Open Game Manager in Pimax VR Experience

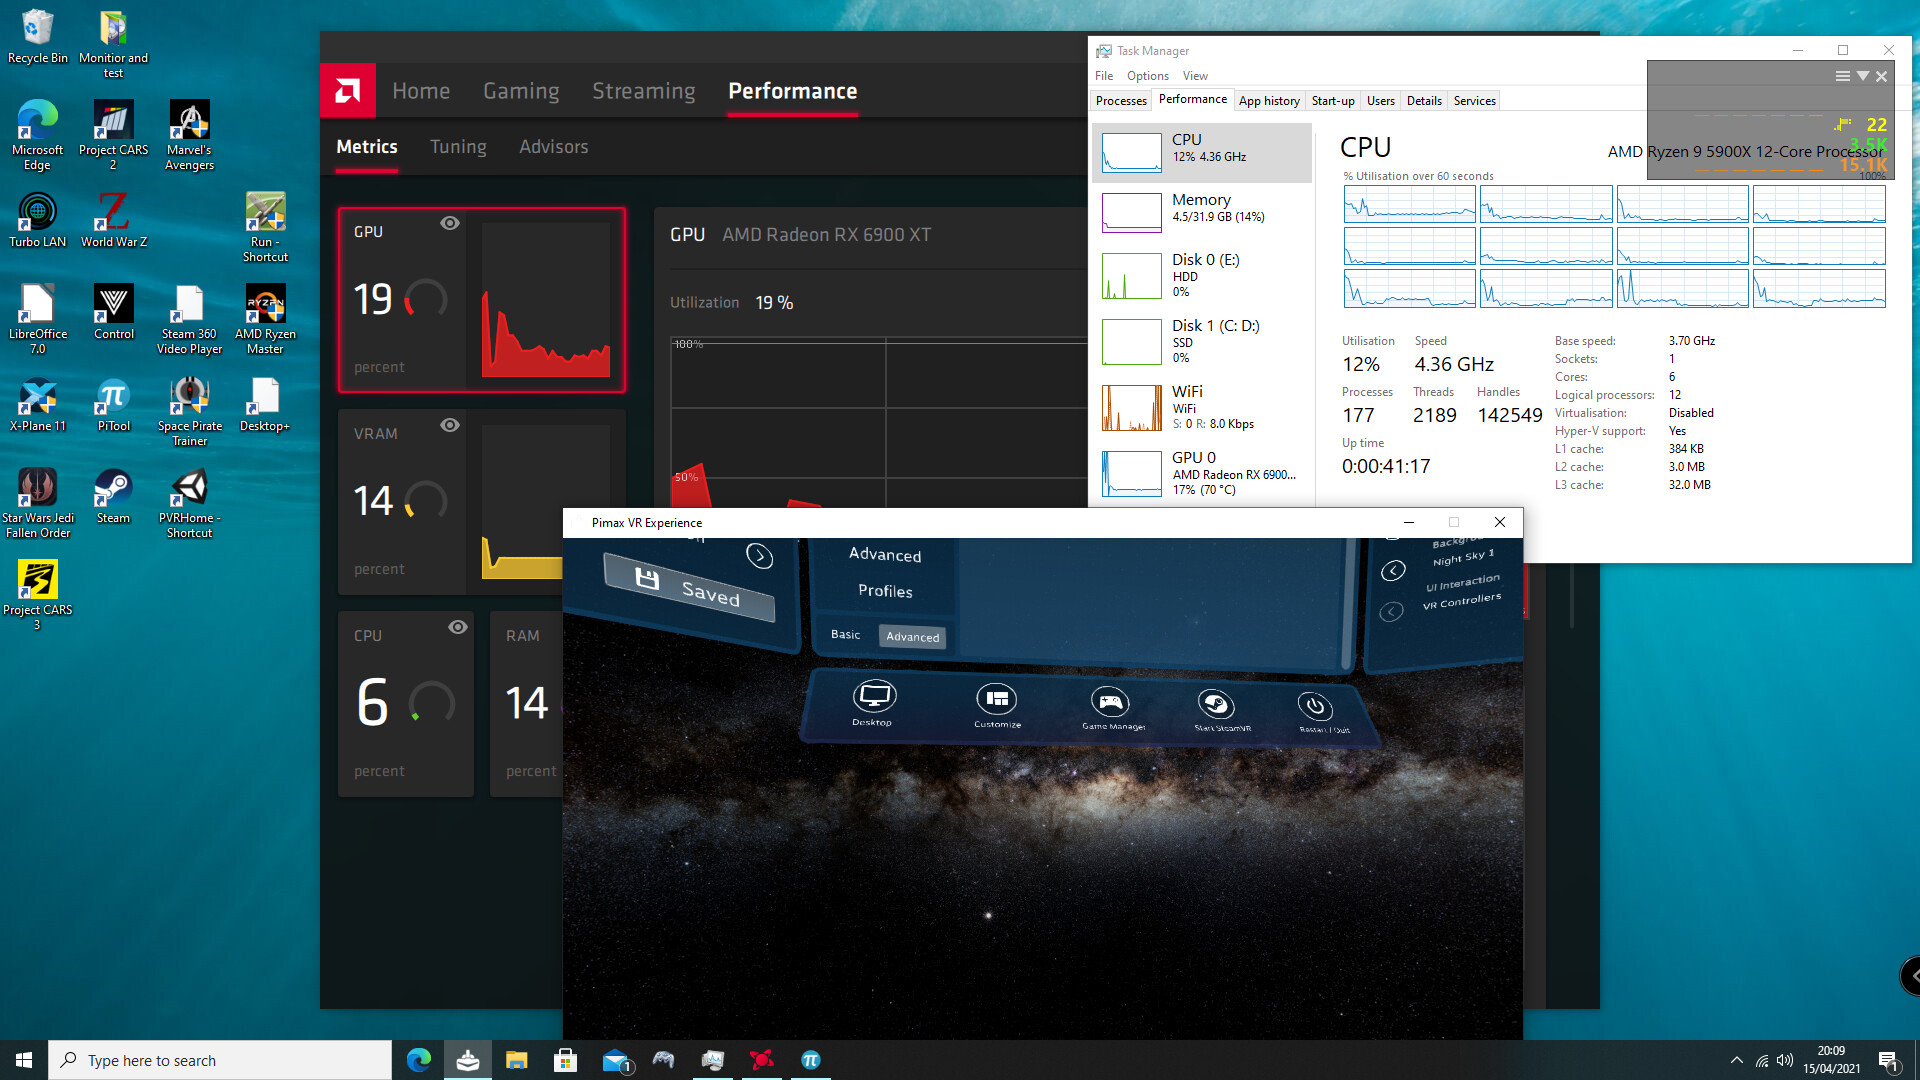click(x=1111, y=708)
